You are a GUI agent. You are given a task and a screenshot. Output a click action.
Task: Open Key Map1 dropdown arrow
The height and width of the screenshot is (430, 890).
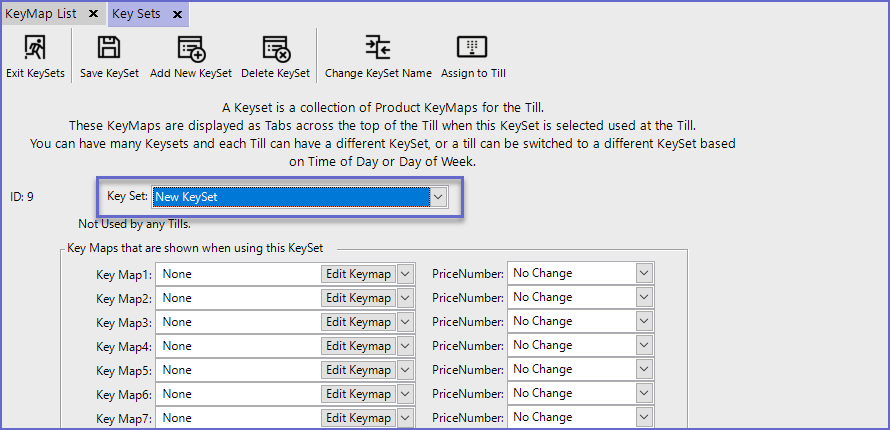pos(405,273)
